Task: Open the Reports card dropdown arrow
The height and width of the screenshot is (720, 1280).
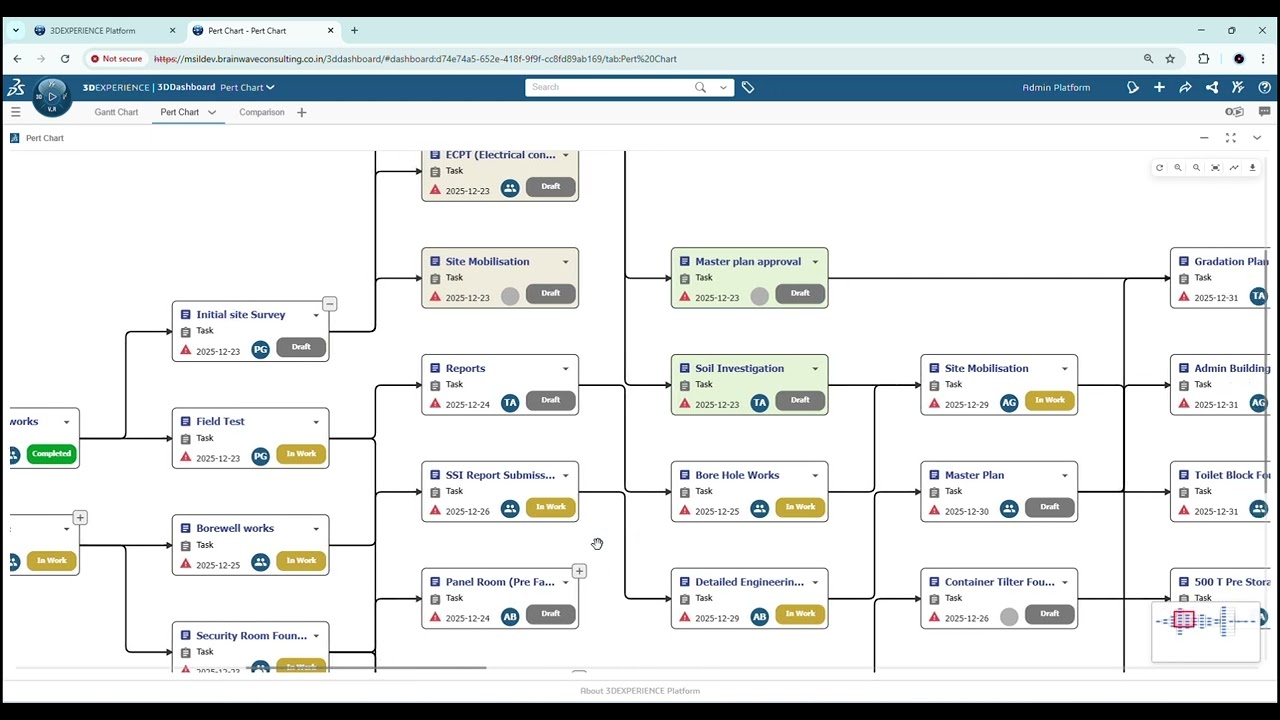Action: point(565,369)
